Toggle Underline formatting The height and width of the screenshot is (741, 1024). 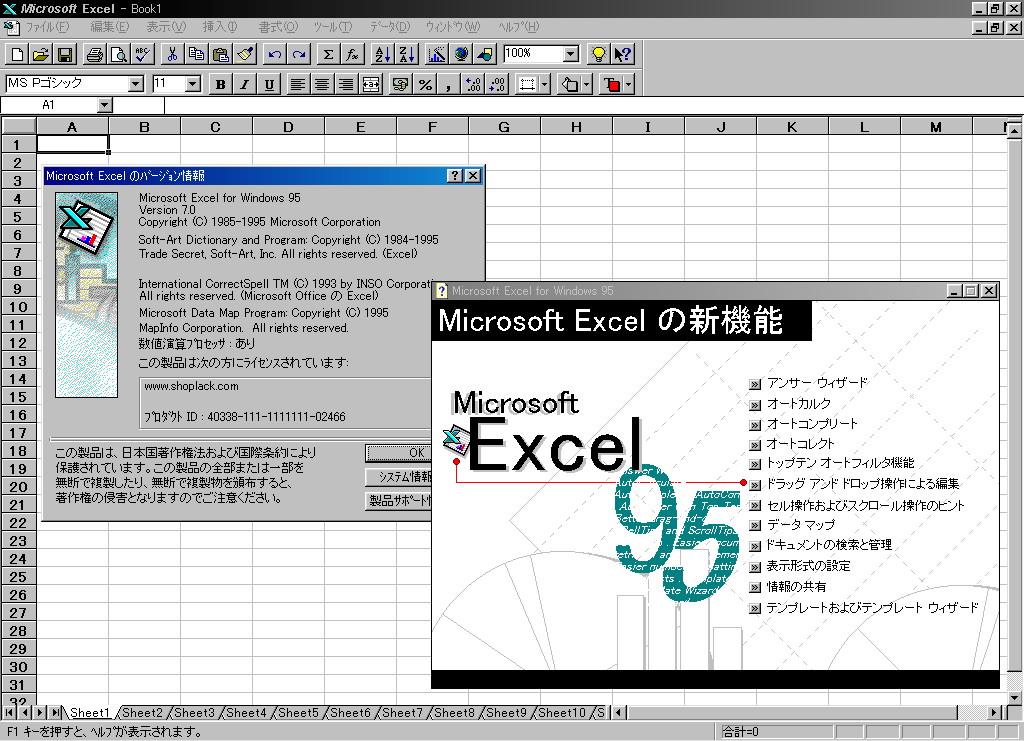tap(269, 84)
